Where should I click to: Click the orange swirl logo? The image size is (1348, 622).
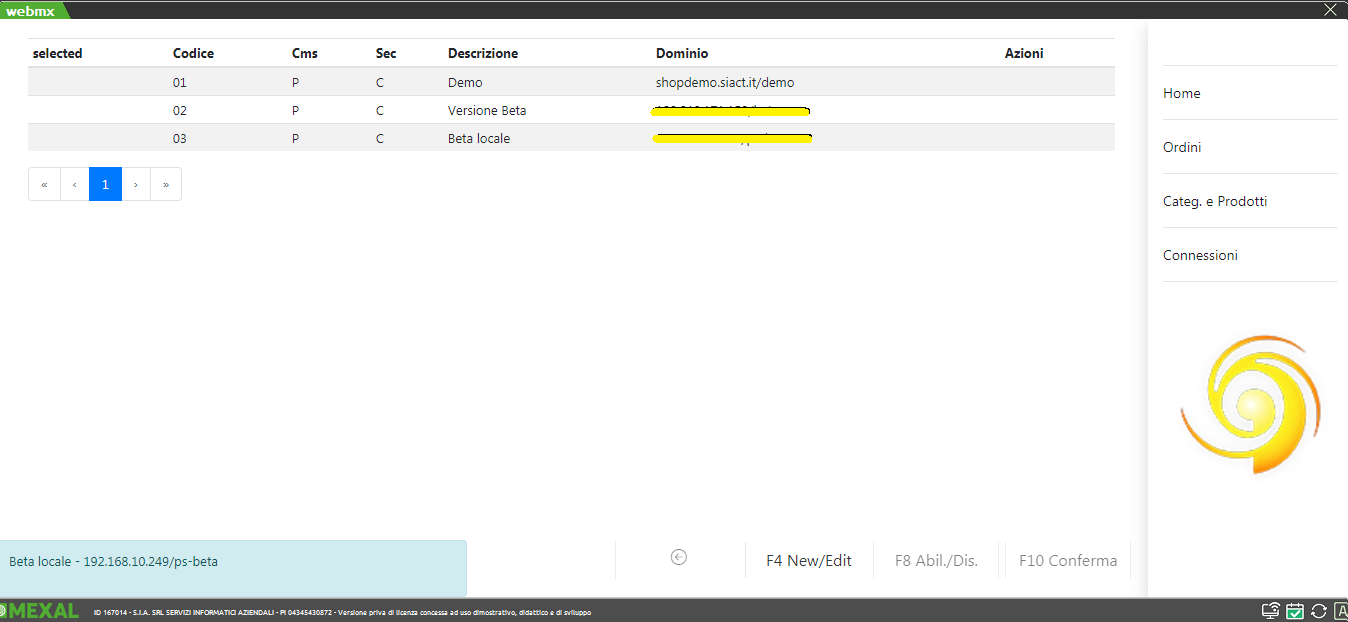pyautogui.click(x=1250, y=404)
